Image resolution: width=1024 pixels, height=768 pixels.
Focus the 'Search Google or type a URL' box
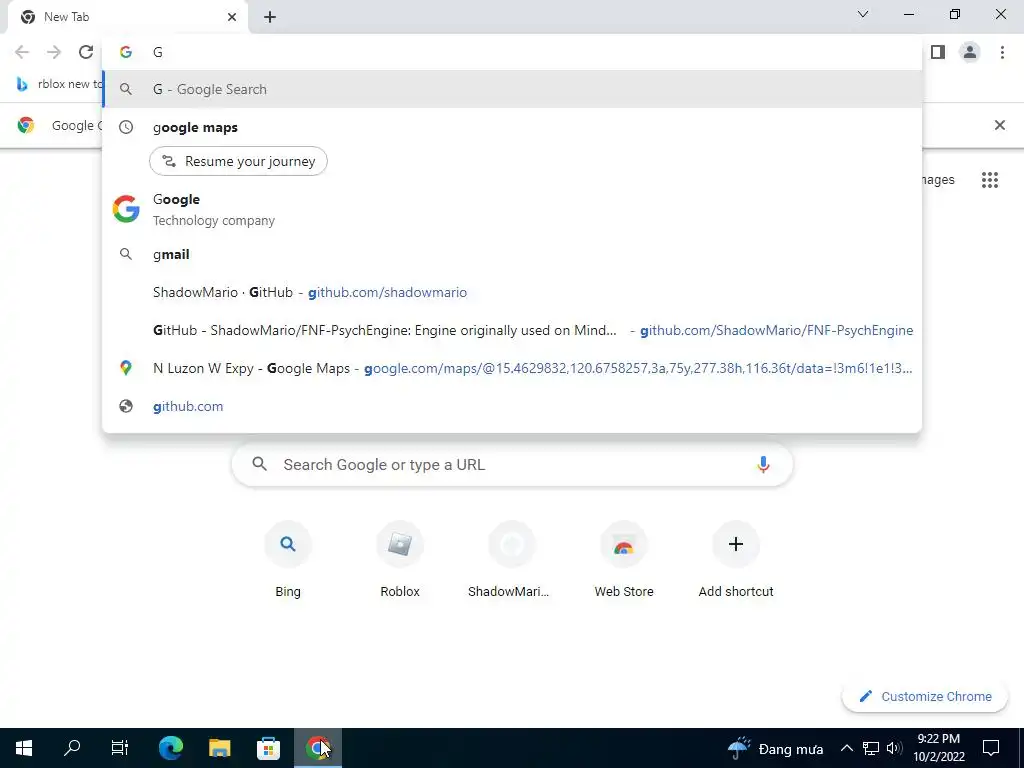[x=512, y=465]
